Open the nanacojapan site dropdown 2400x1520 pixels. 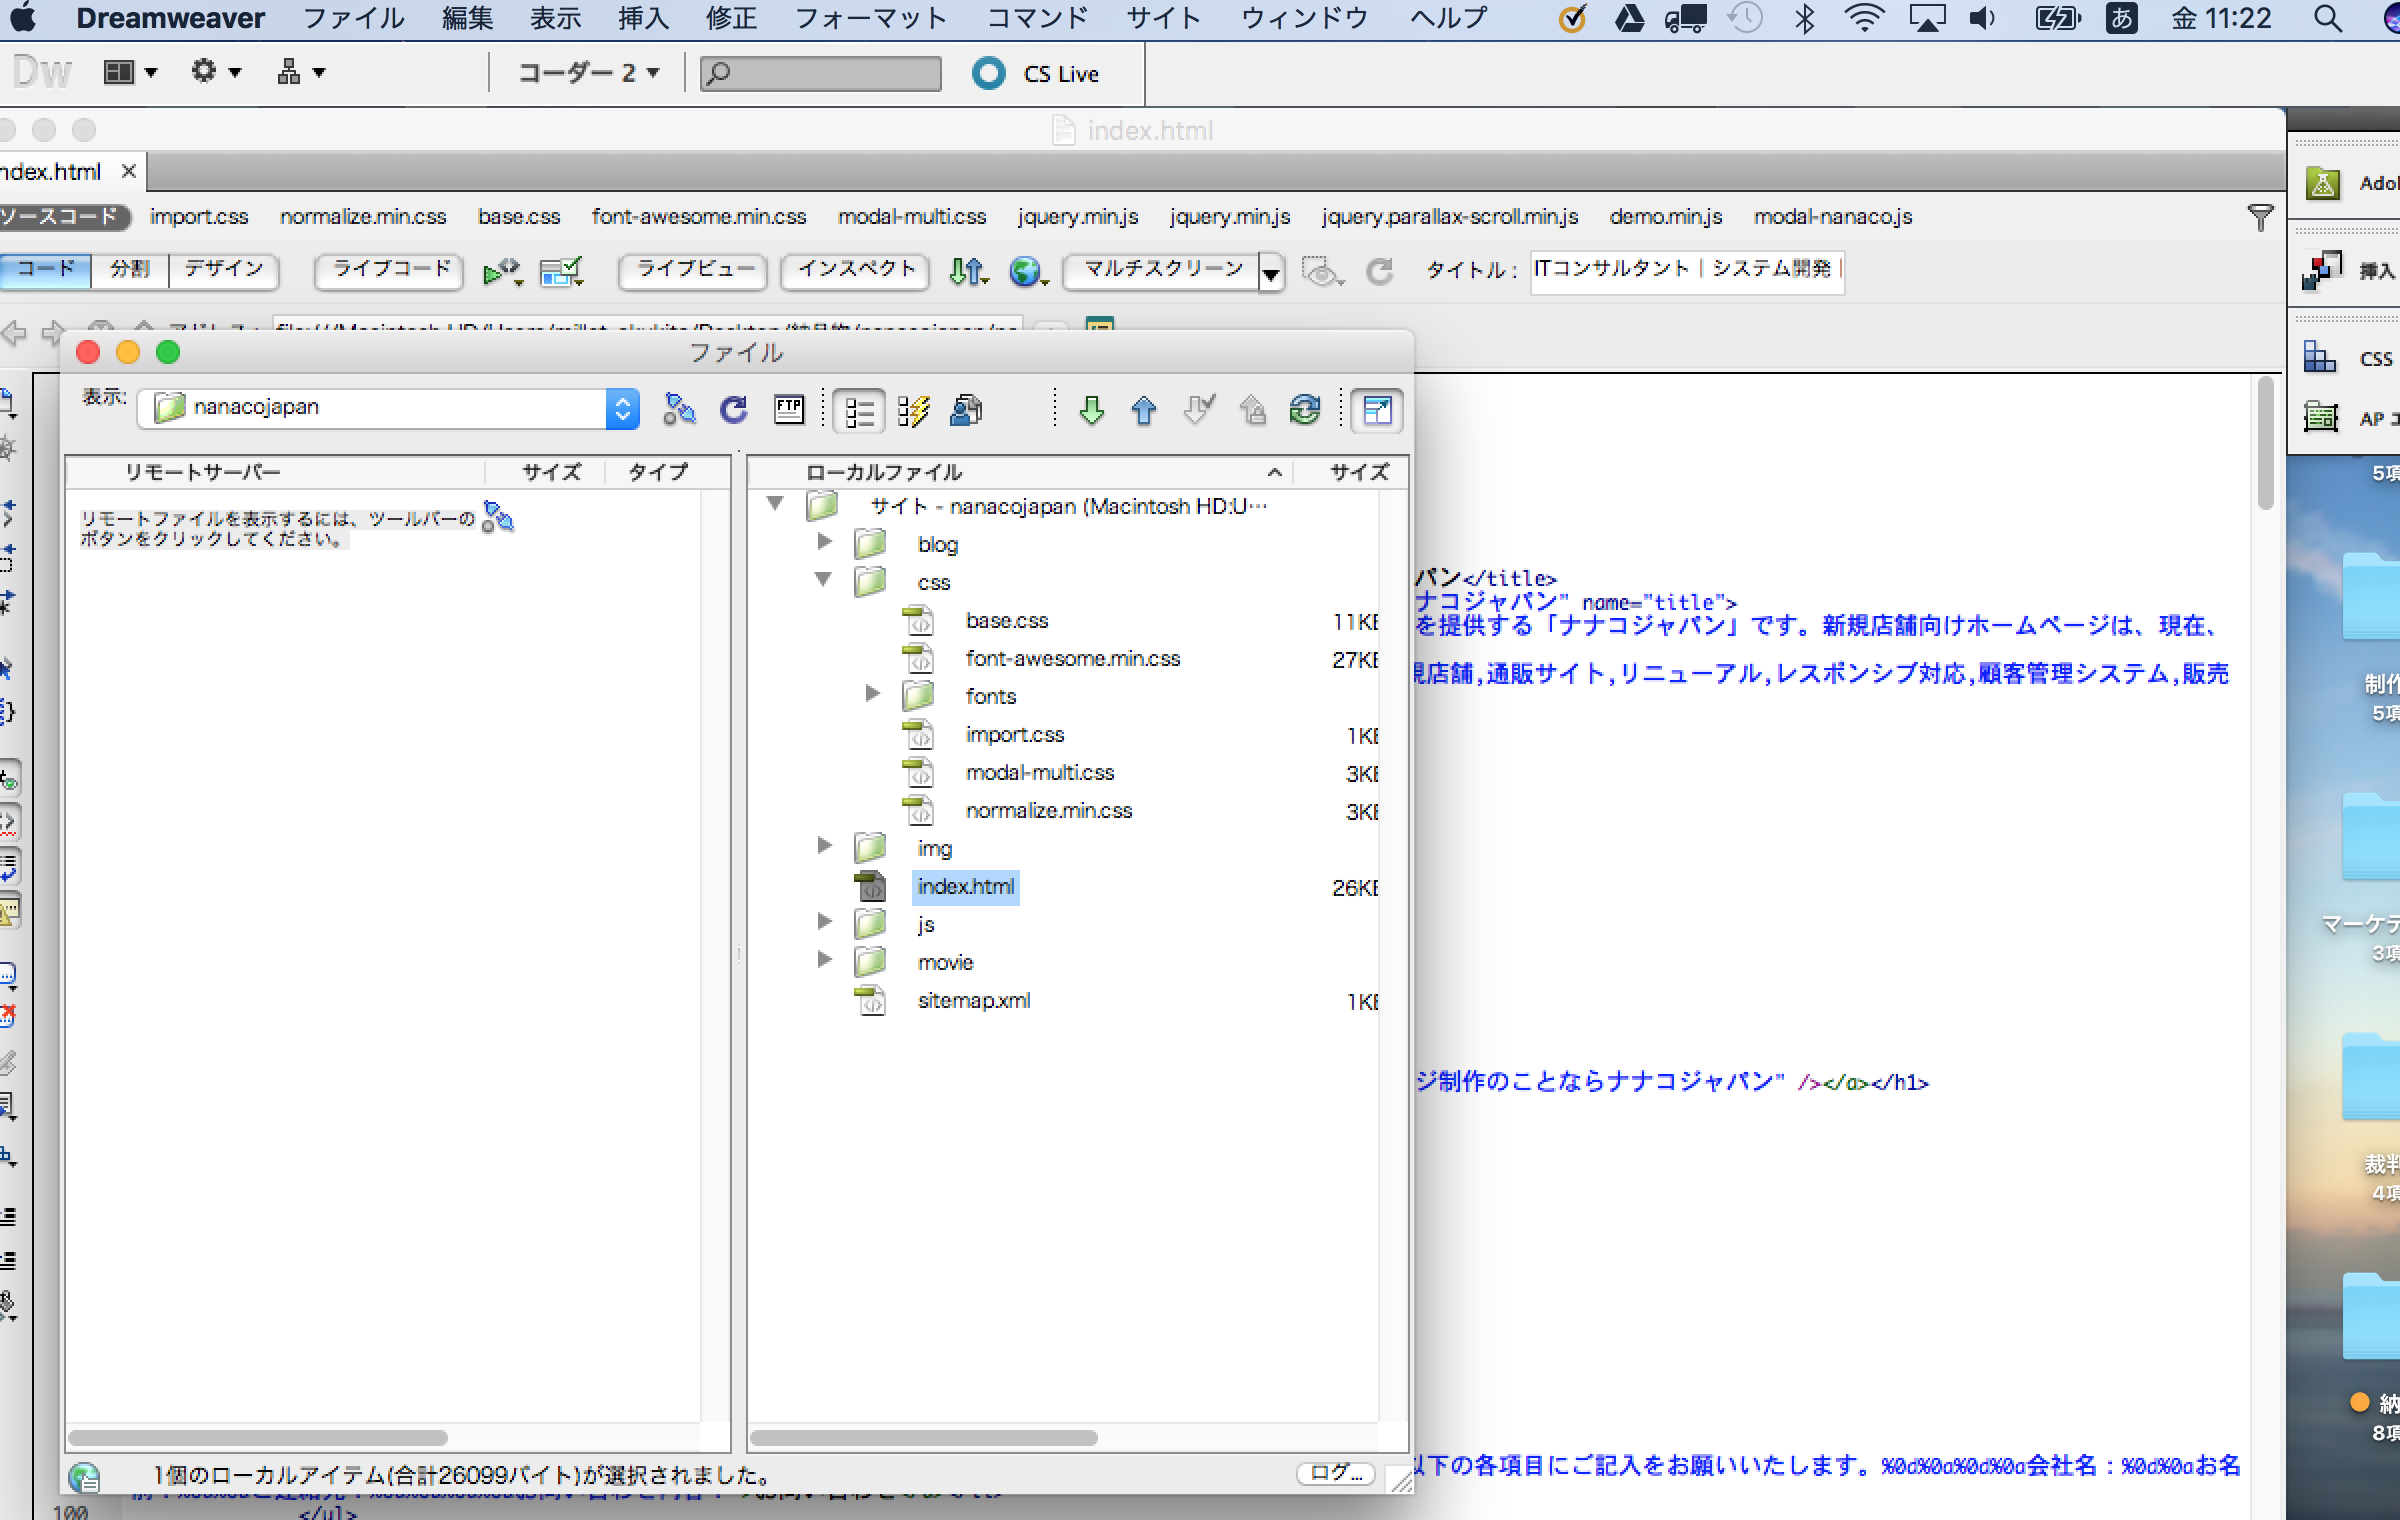(388, 408)
